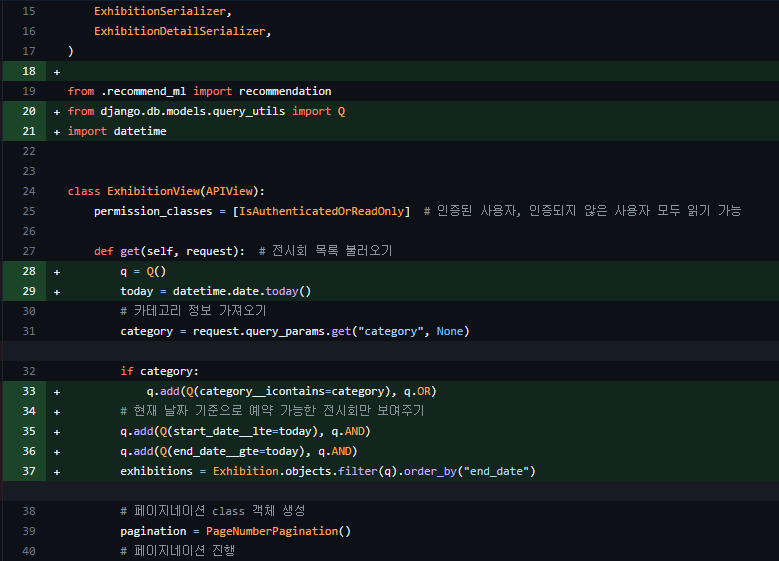Click the comment containing 'class' on line 38
The height and width of the screenshot is (561, 779).
coord(213,511)
